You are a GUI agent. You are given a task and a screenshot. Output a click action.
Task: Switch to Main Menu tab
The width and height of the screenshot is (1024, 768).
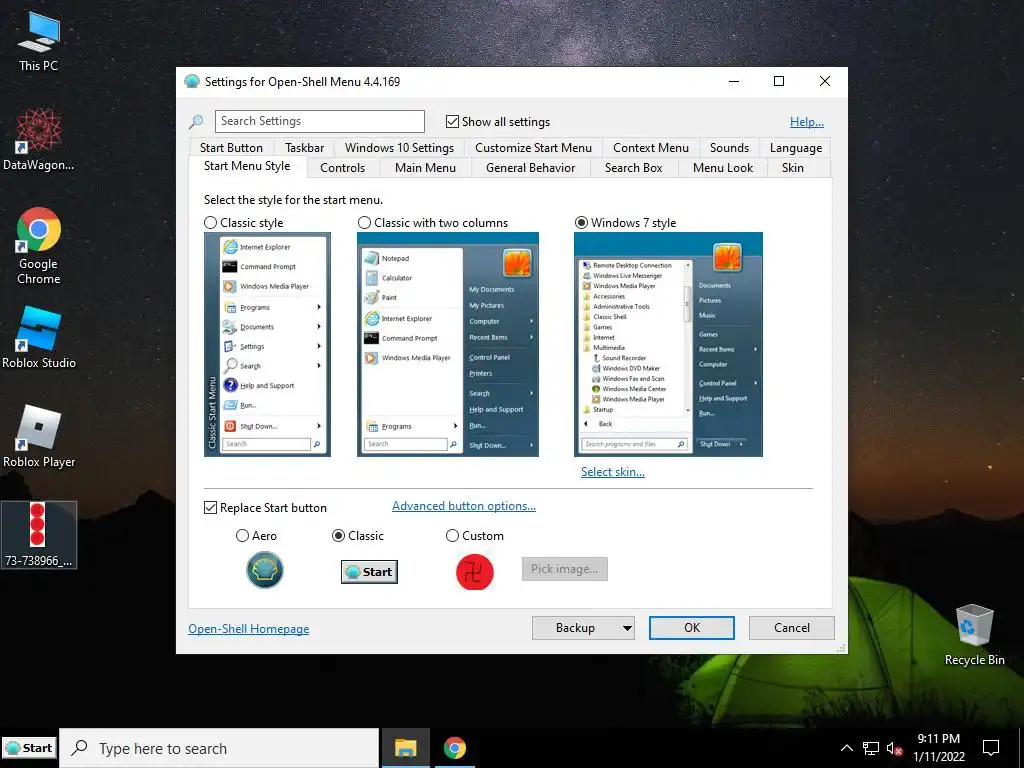tap(425, 168)
